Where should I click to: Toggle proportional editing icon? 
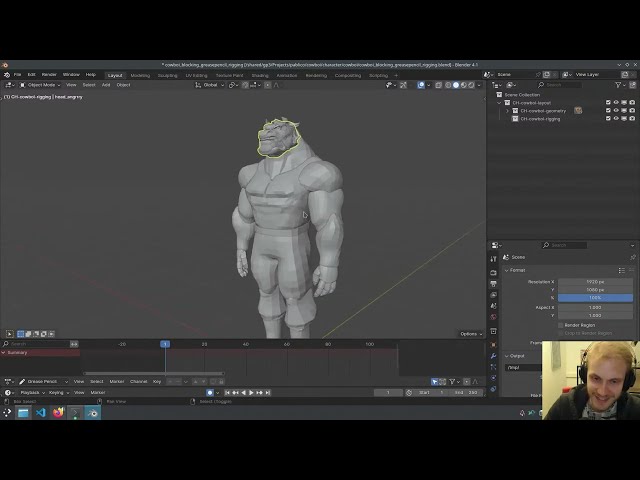(x=267, y=85)
